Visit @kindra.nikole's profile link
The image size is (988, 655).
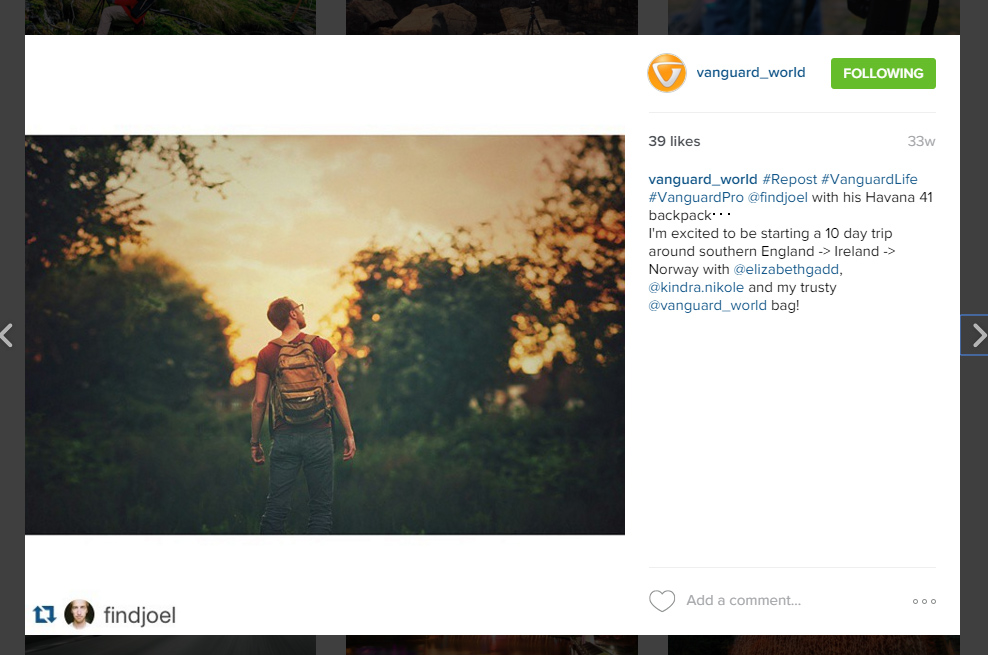696,288
